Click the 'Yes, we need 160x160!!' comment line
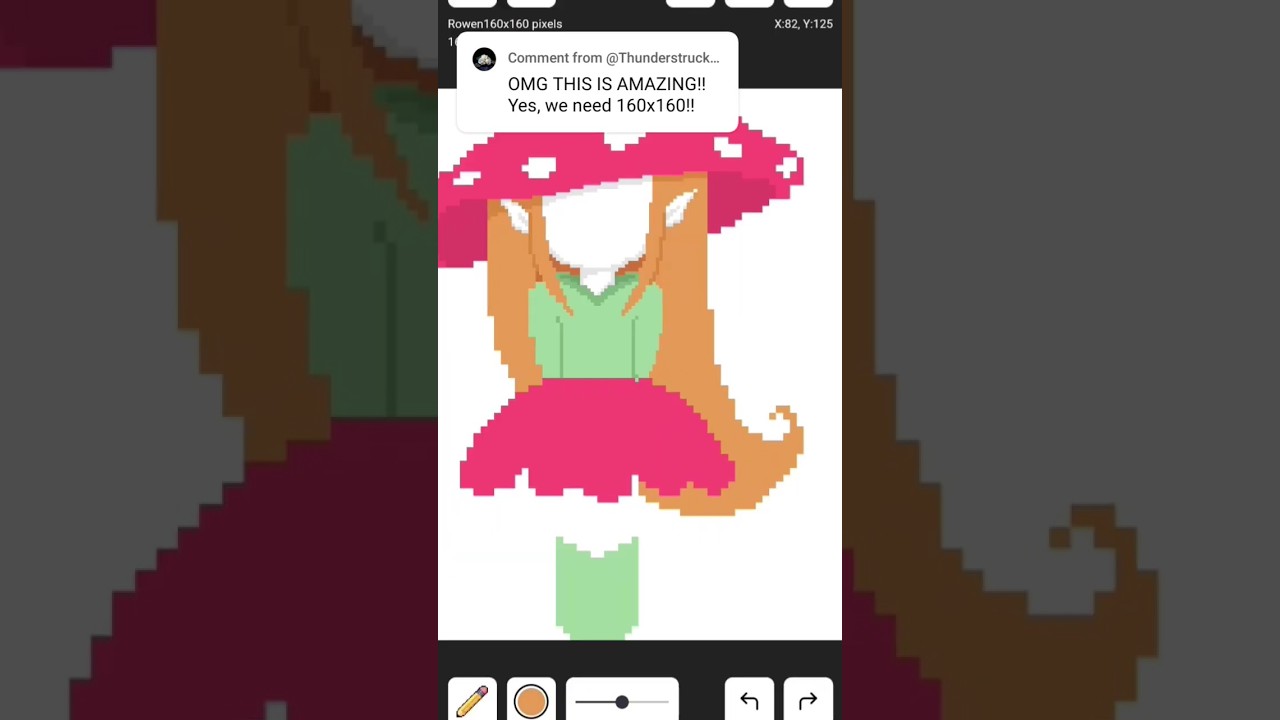The height and width of the screenshot is (720, 1280). coord(601,105)
